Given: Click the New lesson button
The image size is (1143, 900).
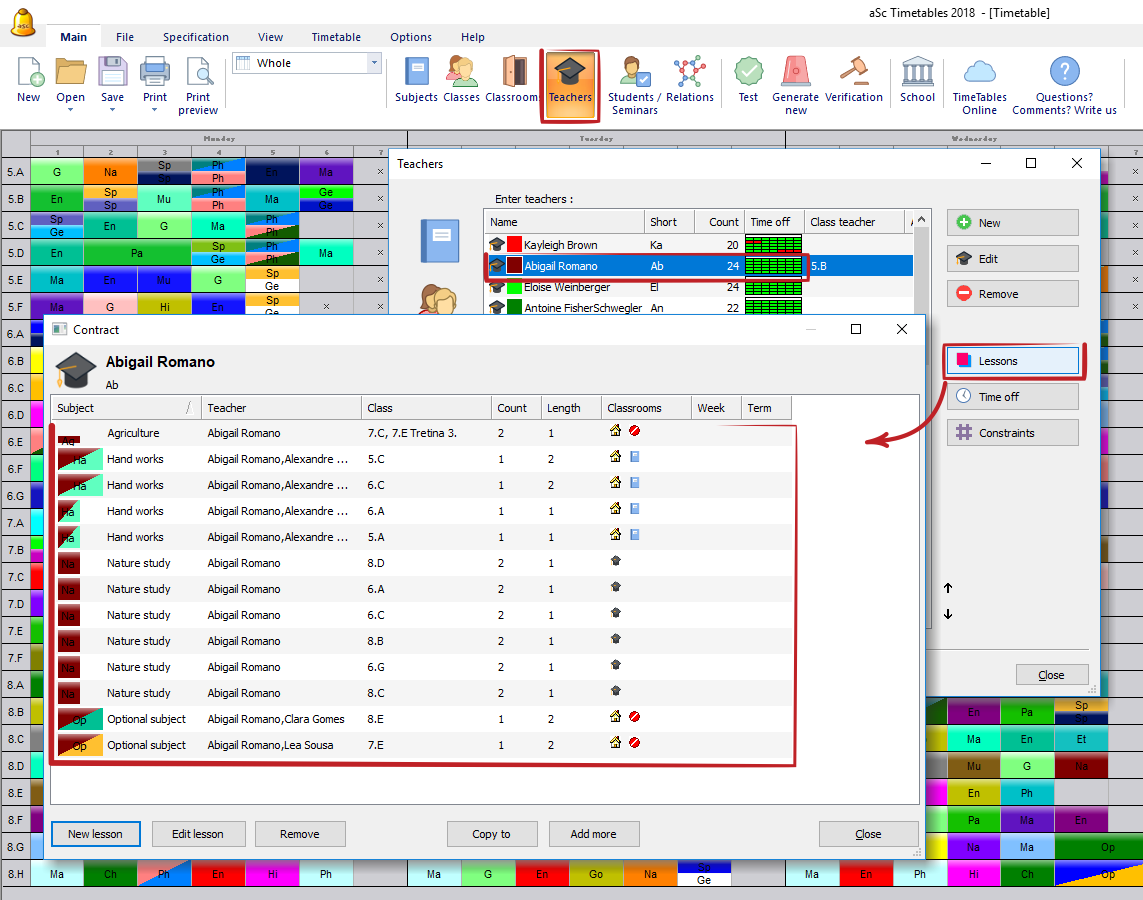Looking at the screenshot, I should [x=96, y=834].
